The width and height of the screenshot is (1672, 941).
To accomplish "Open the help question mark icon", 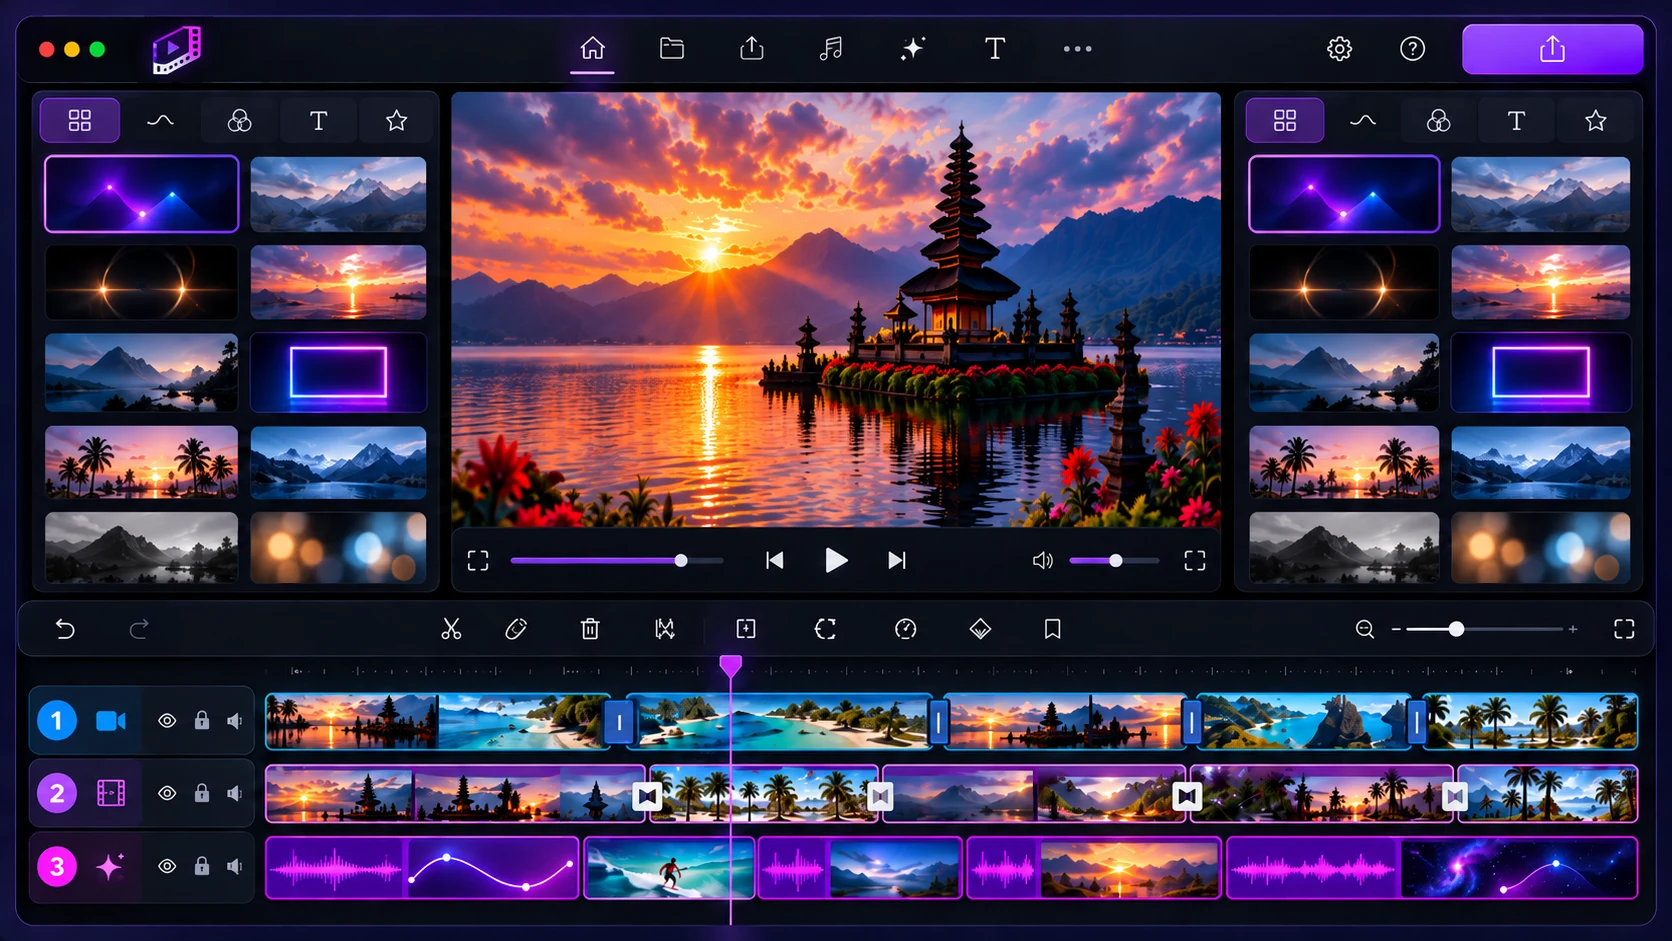I will pyautogui.click(x=1412, y=48).
